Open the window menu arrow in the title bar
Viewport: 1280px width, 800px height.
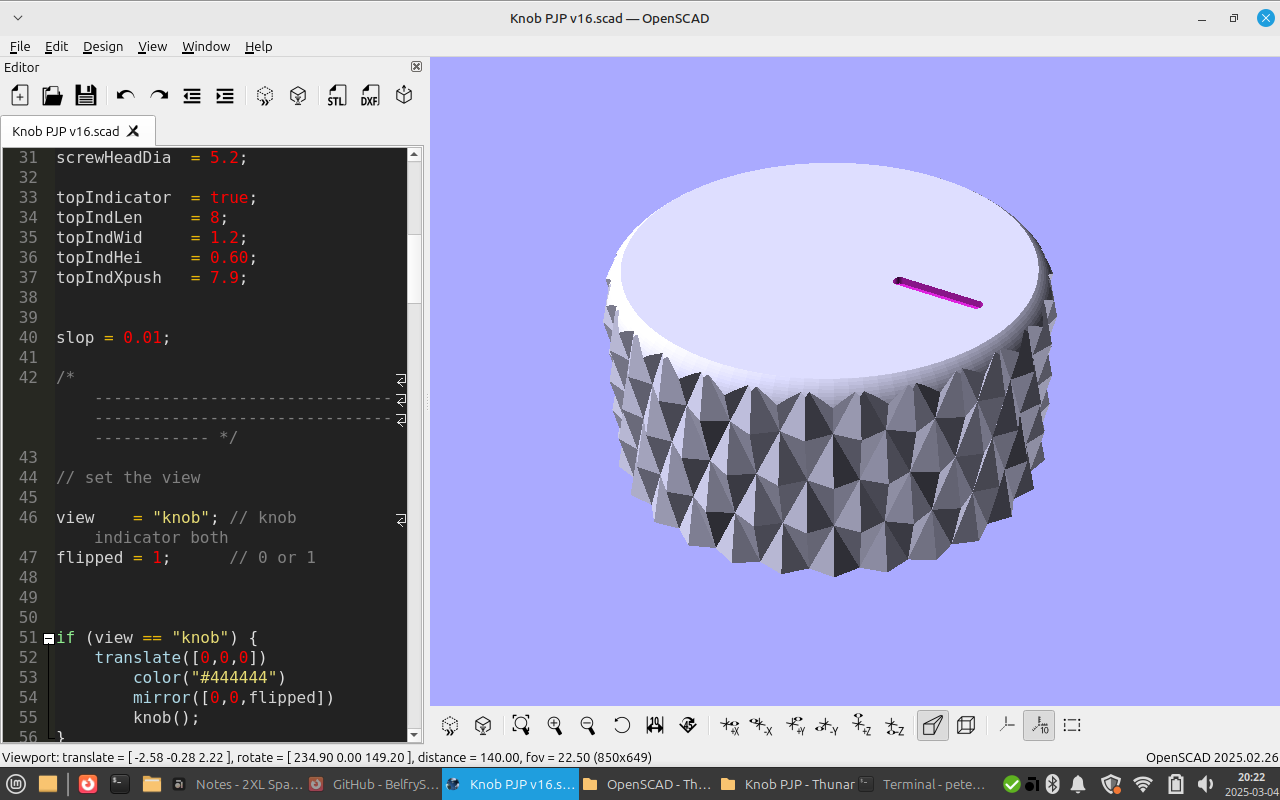18,18
